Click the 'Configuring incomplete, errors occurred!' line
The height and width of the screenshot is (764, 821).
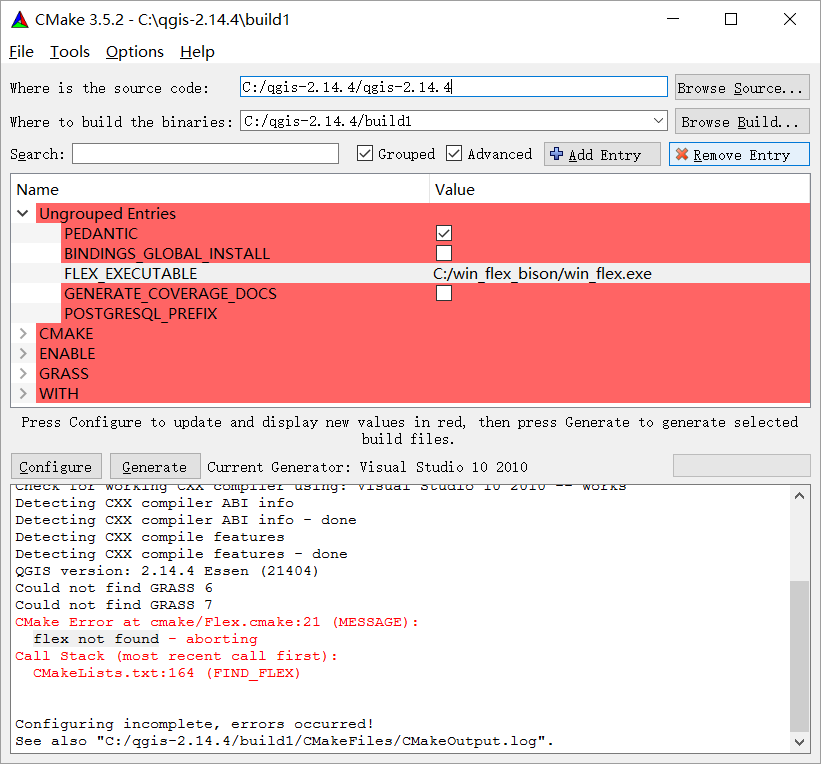(194, 724)
